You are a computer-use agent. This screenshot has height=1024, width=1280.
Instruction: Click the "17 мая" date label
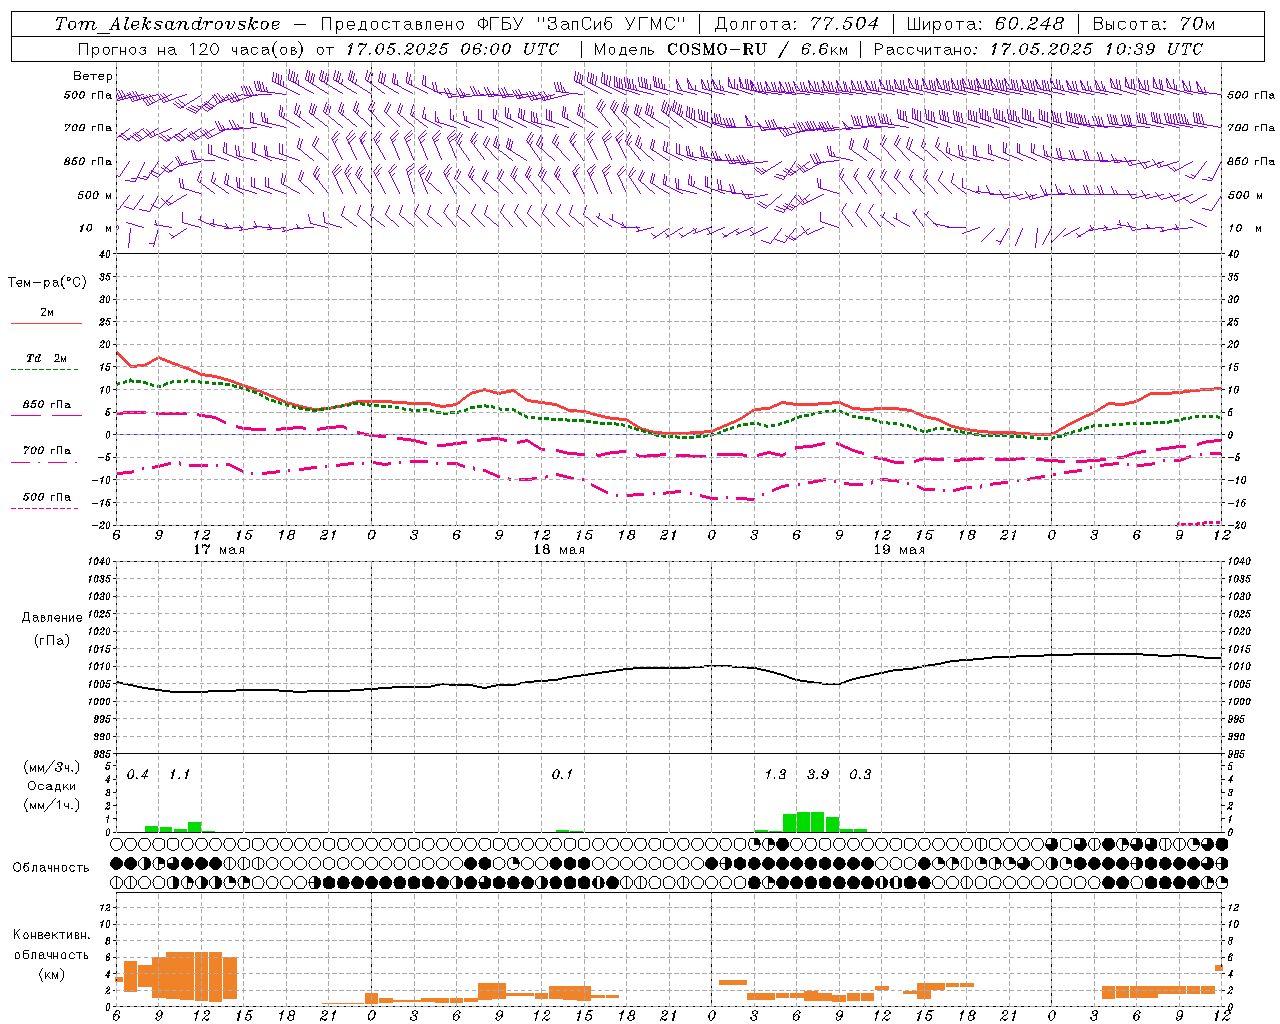(x=219, y=550)
